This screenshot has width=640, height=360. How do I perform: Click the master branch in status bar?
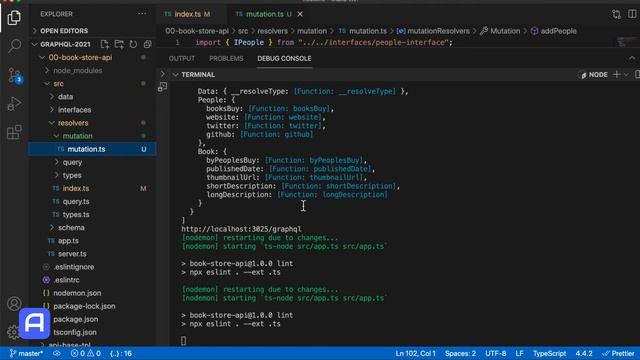coord(26,353)
